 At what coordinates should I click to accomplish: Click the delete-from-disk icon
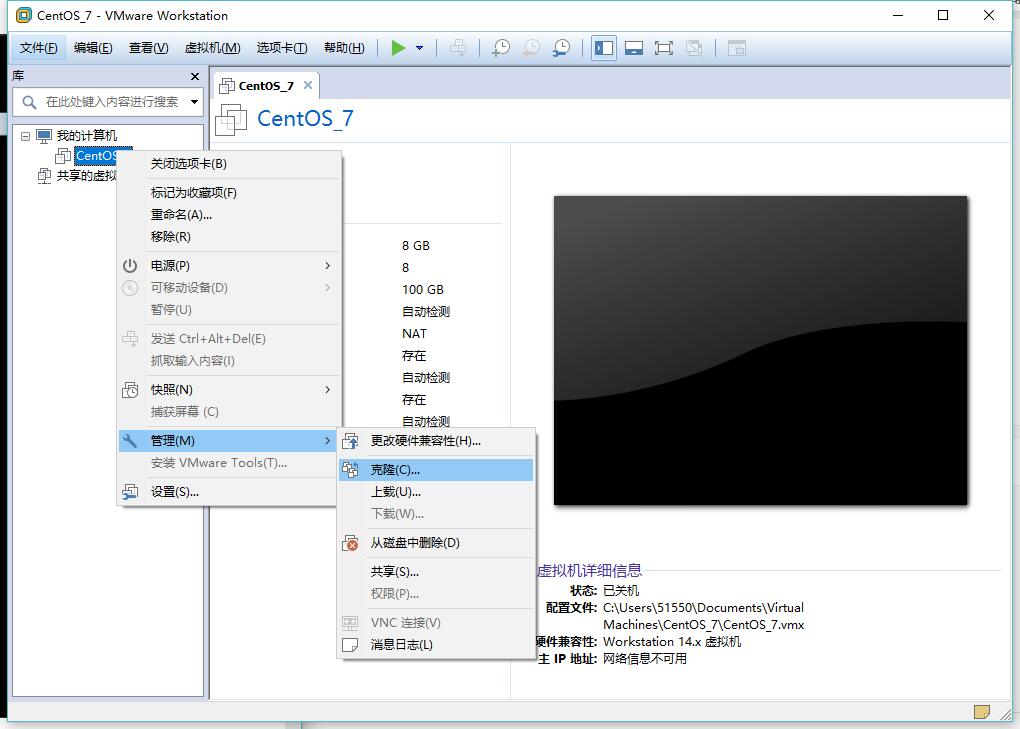350,543
